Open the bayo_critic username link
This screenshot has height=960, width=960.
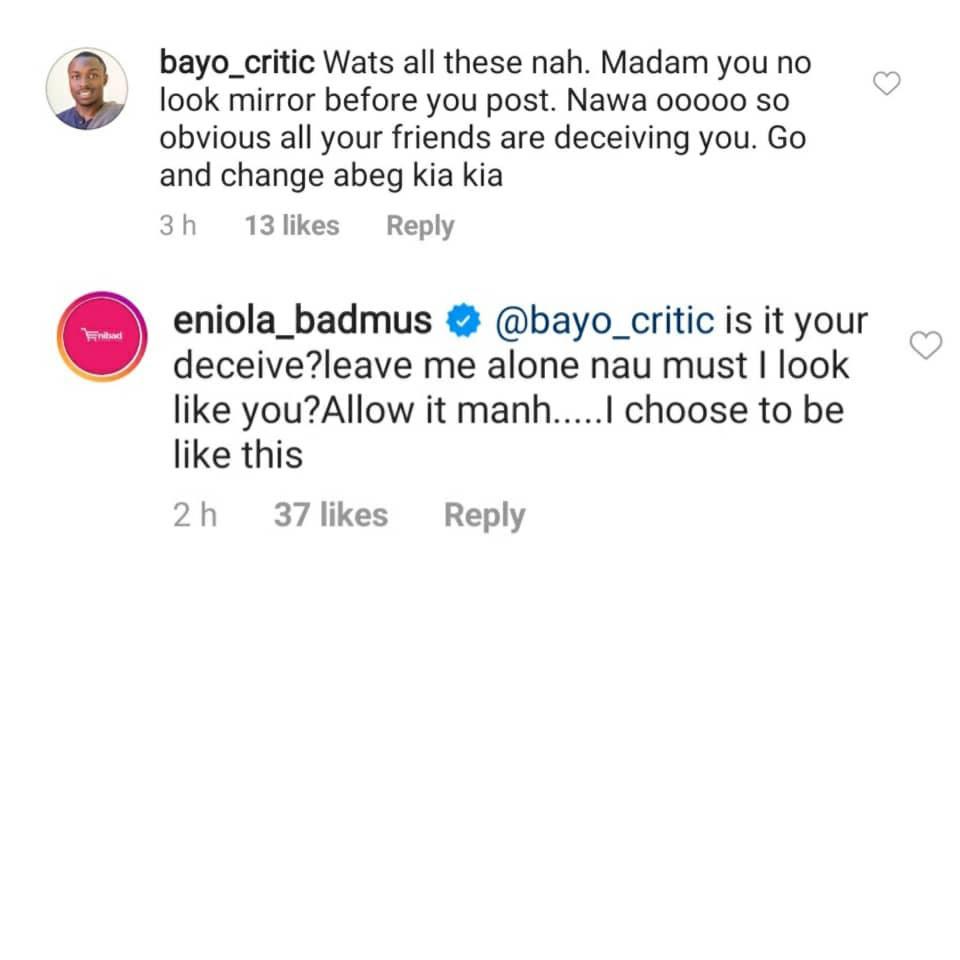click(x=237, y=63)
